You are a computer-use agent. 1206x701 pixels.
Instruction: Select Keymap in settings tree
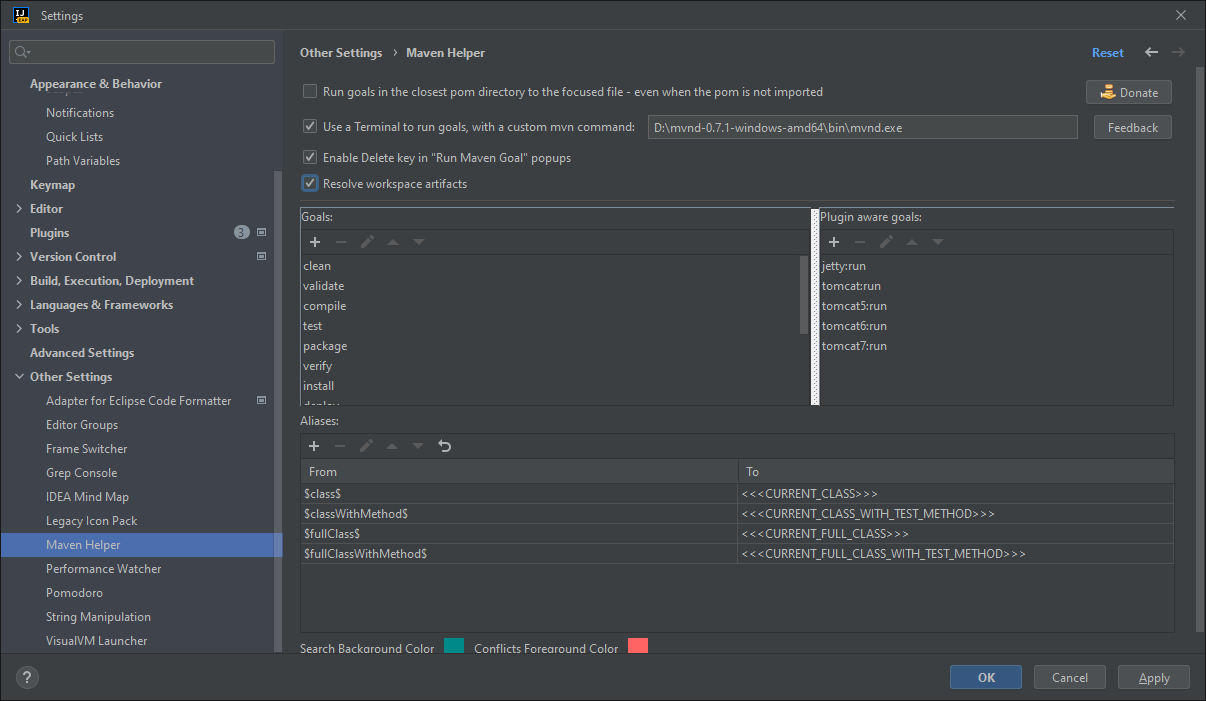[x=52, y=185]
